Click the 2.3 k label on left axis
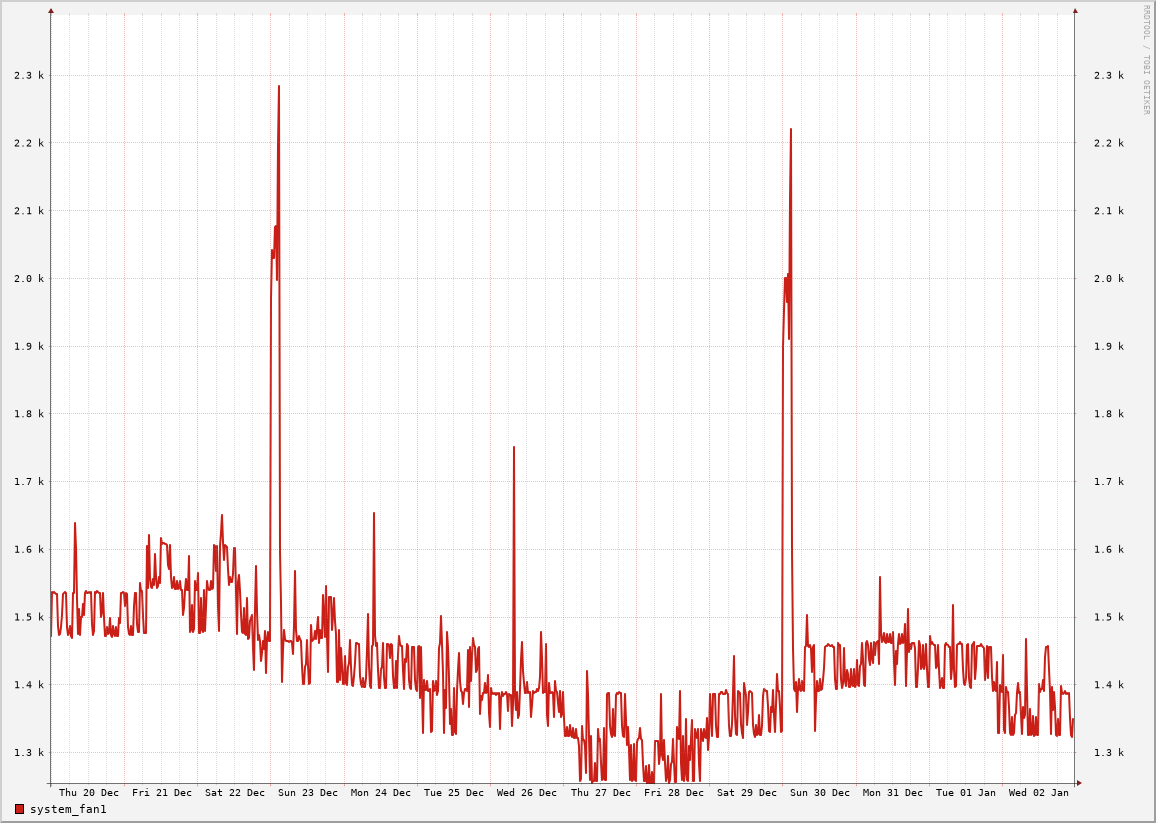Image resolution: width=1156 pixels, height=823 pixels. pos(29,76)
